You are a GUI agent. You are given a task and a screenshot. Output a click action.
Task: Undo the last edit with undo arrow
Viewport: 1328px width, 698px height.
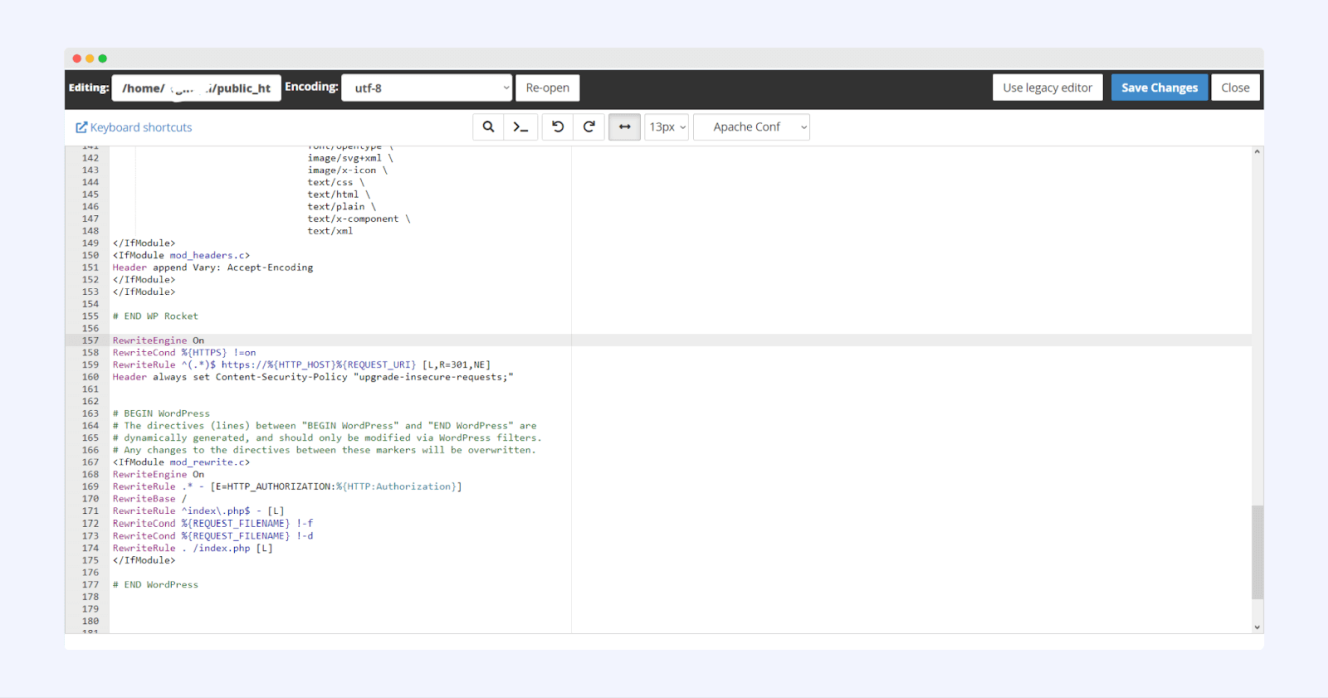tap(558, 127)
